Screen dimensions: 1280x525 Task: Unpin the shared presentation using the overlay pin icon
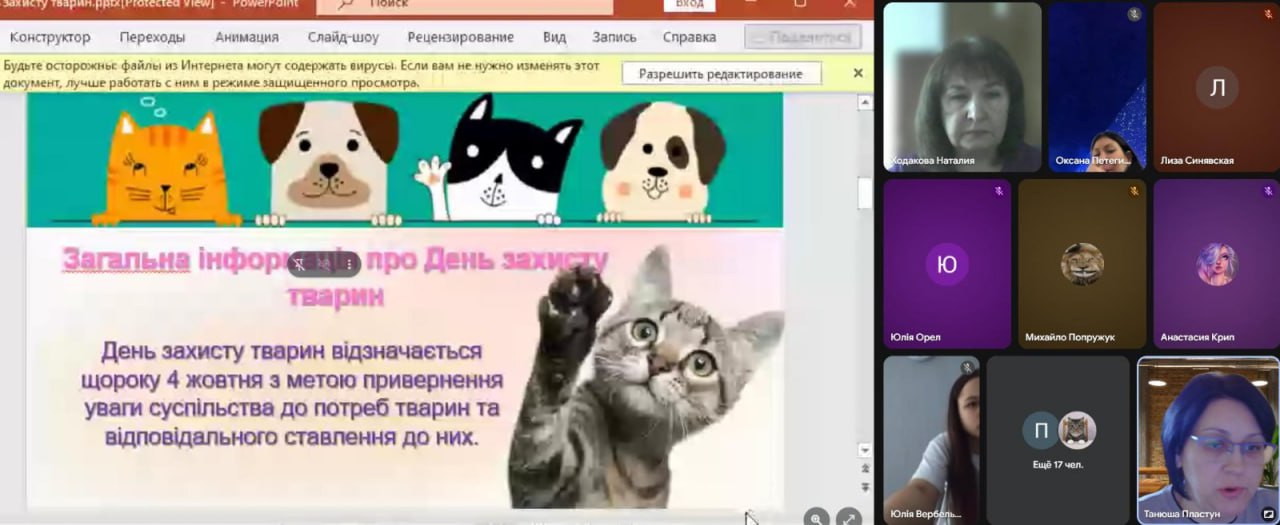pos(300,264)
